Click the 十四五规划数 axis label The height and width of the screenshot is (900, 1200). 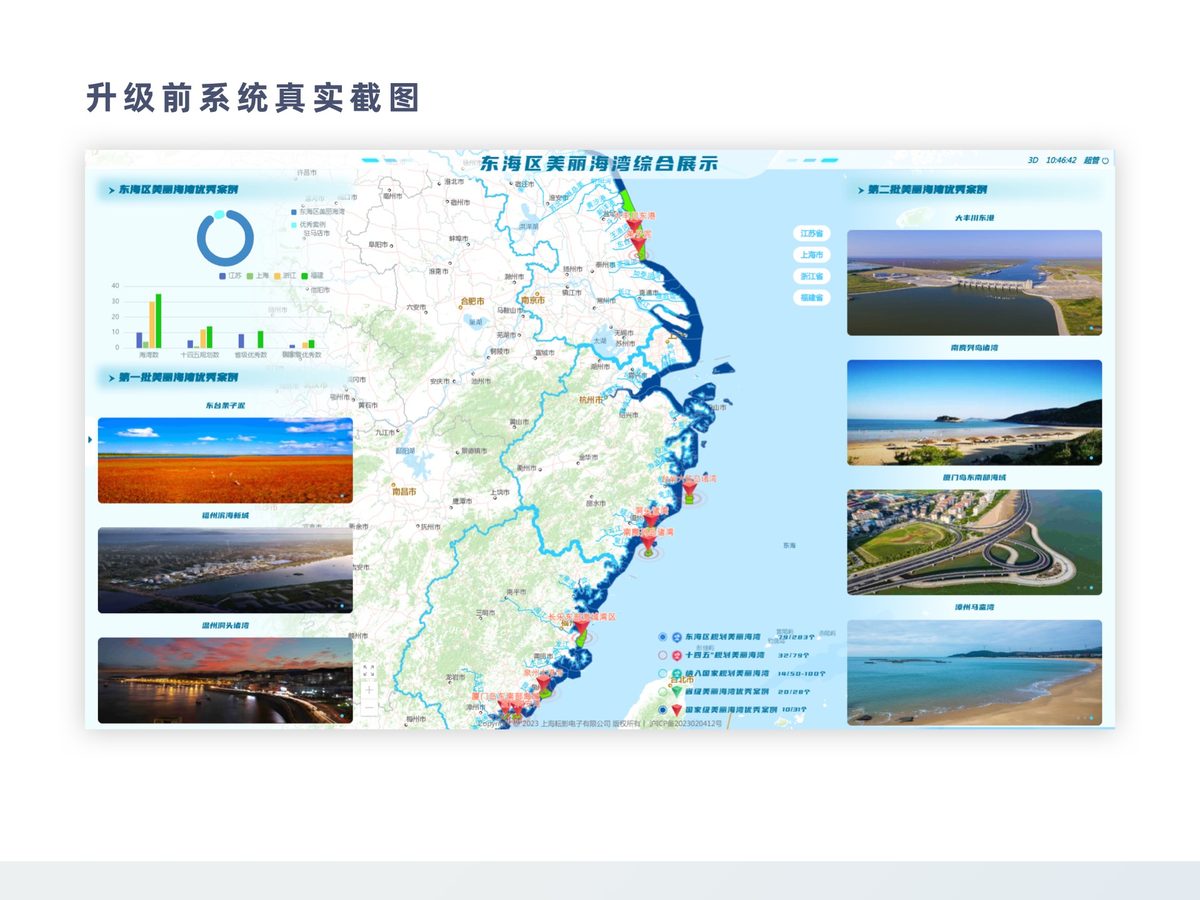point(200,355)
